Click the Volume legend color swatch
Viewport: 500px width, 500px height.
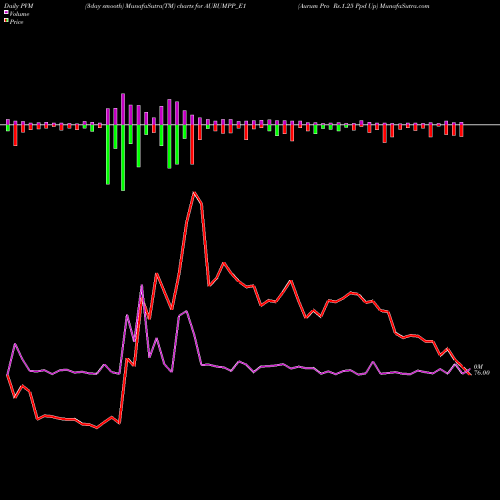[x=6, y=12]
